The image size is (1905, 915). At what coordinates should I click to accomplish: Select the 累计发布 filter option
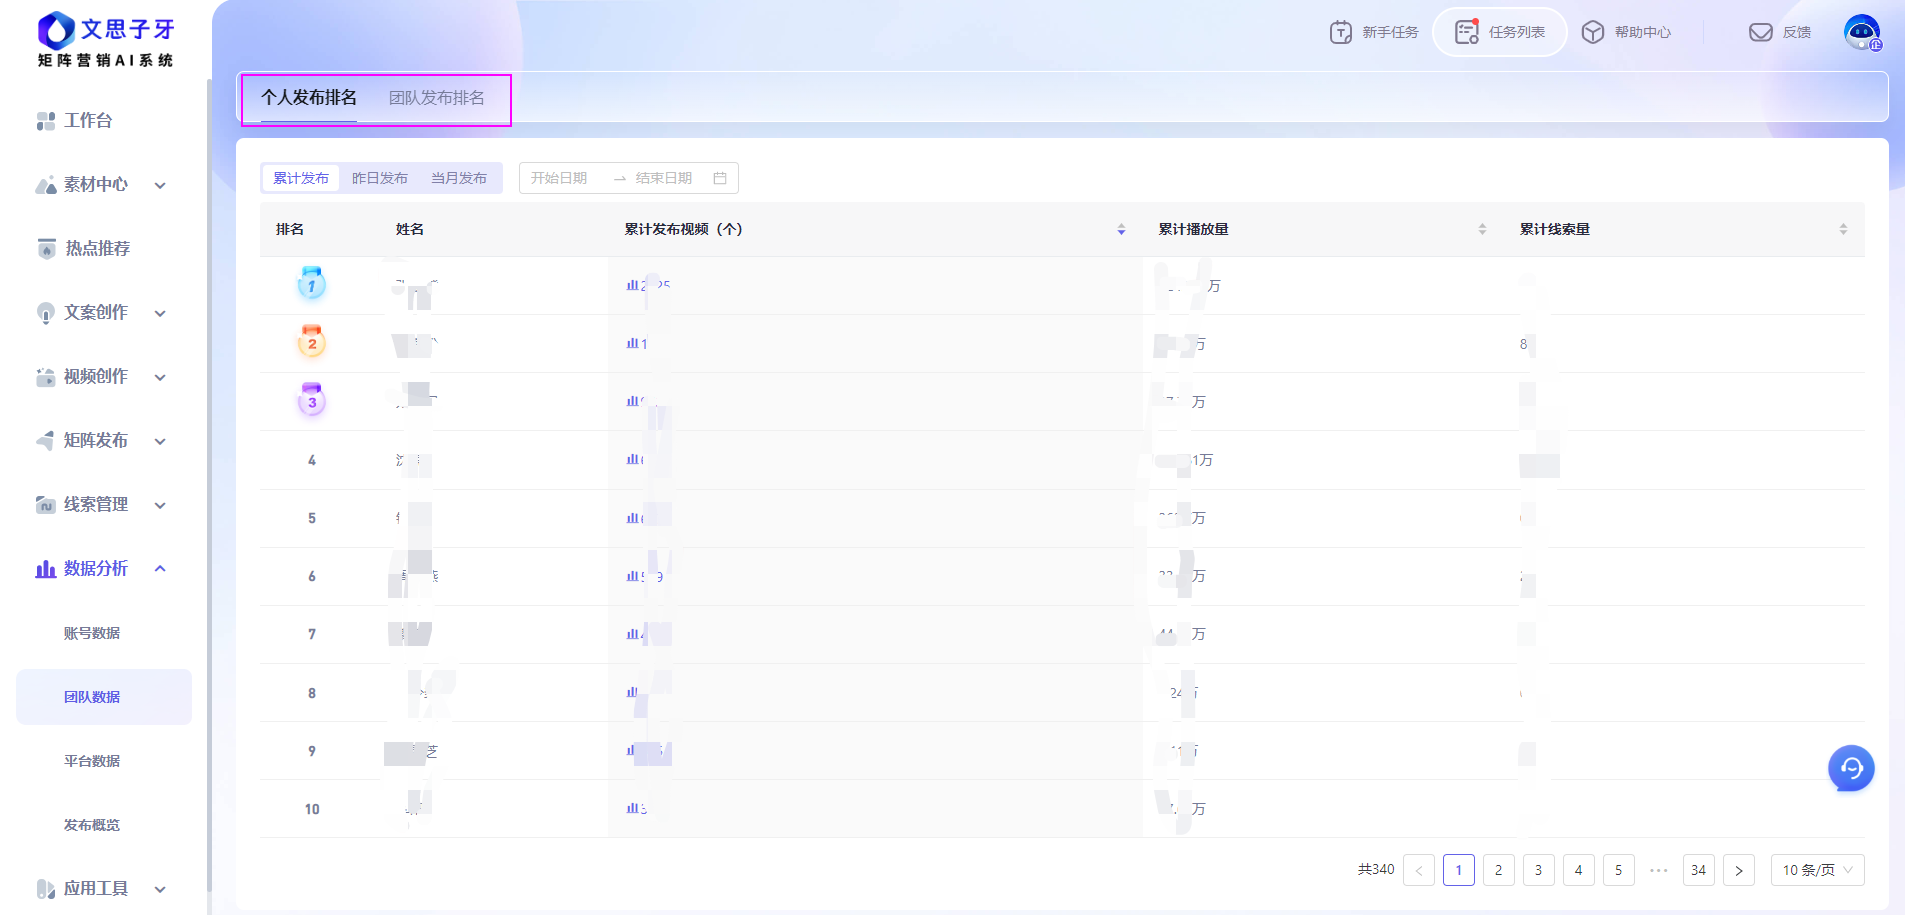pos(301,178)
